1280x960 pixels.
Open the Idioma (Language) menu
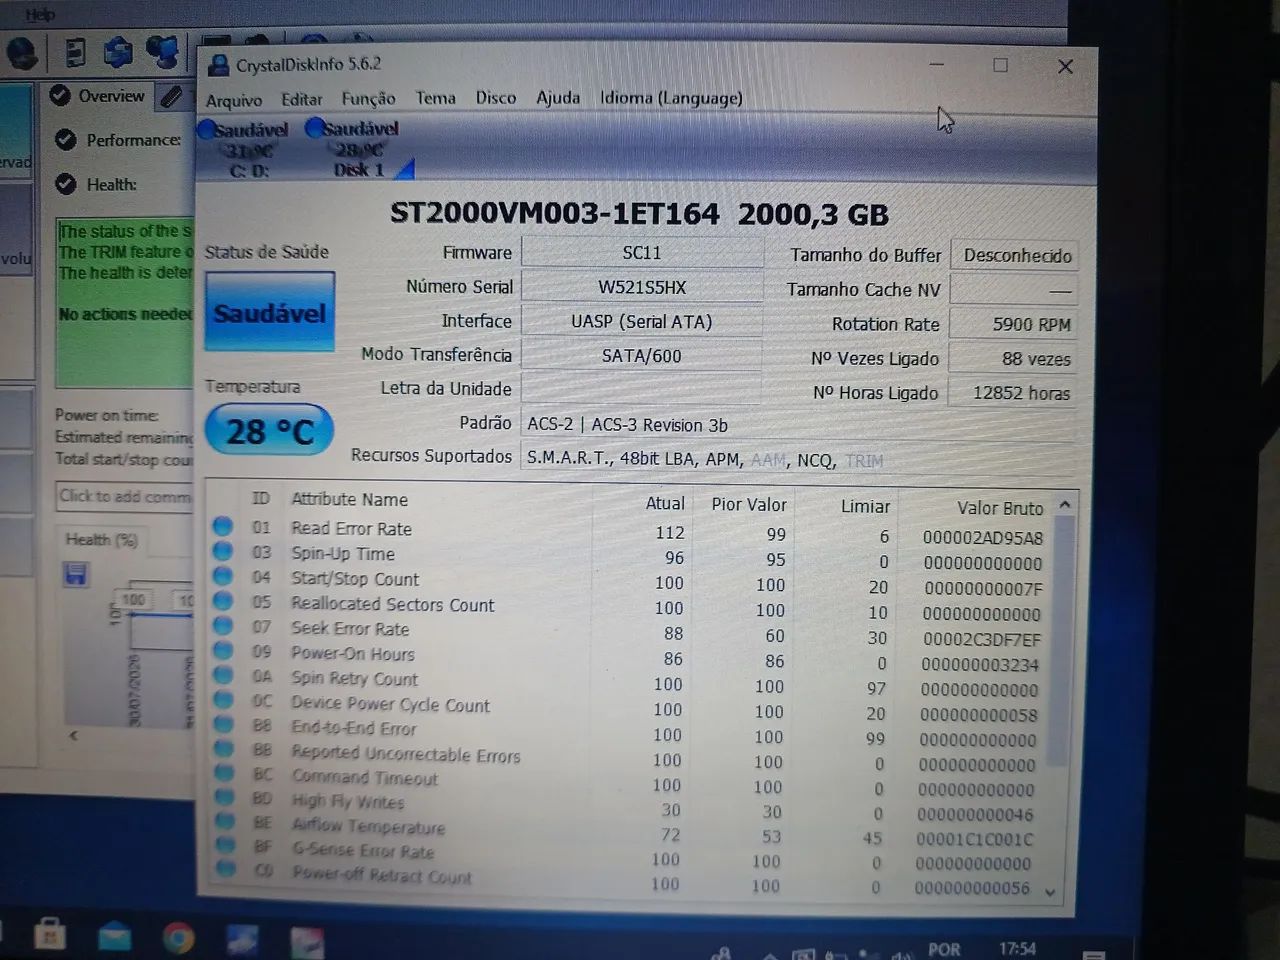pos(671,97)
